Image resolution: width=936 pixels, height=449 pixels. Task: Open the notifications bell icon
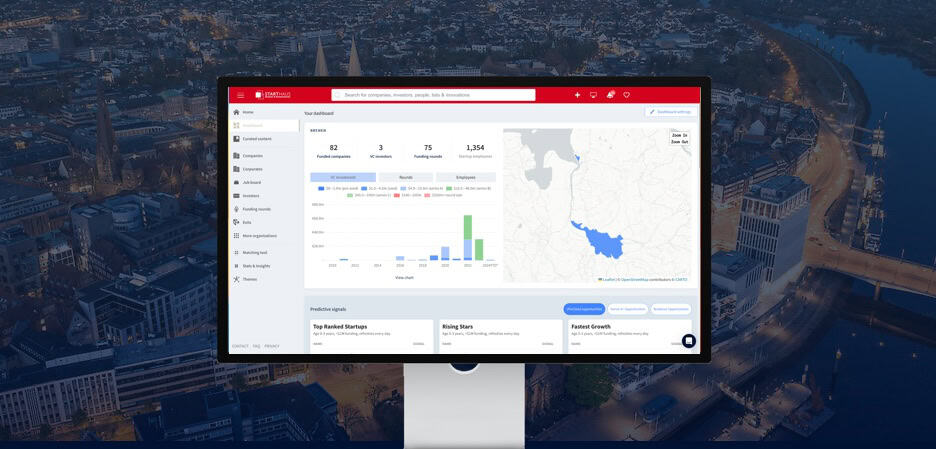pos(610,94)
